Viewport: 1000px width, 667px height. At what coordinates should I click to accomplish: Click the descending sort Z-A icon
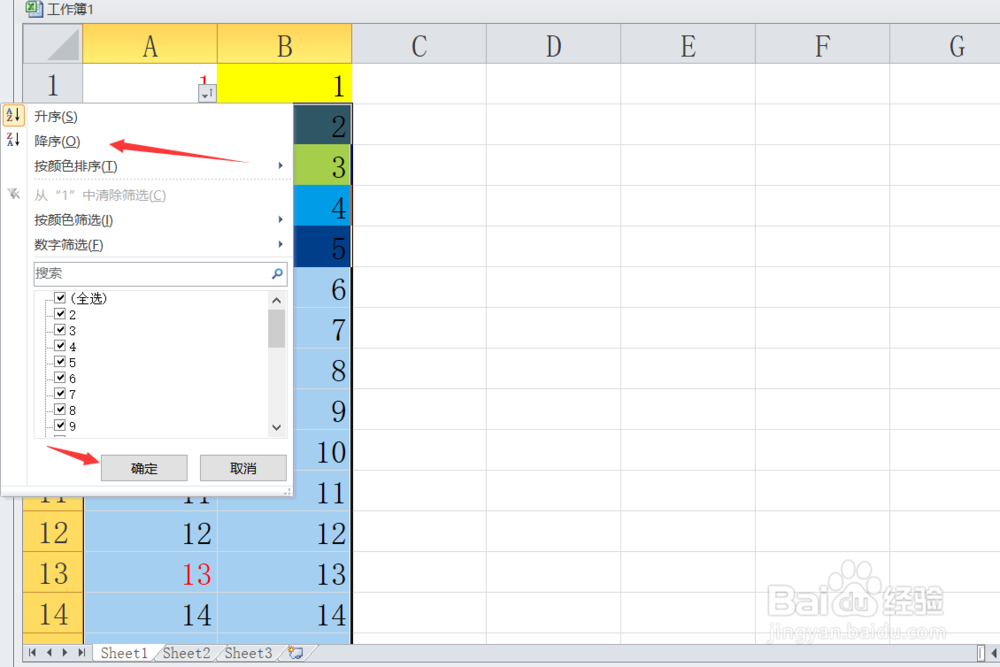[x=13, y=140]
